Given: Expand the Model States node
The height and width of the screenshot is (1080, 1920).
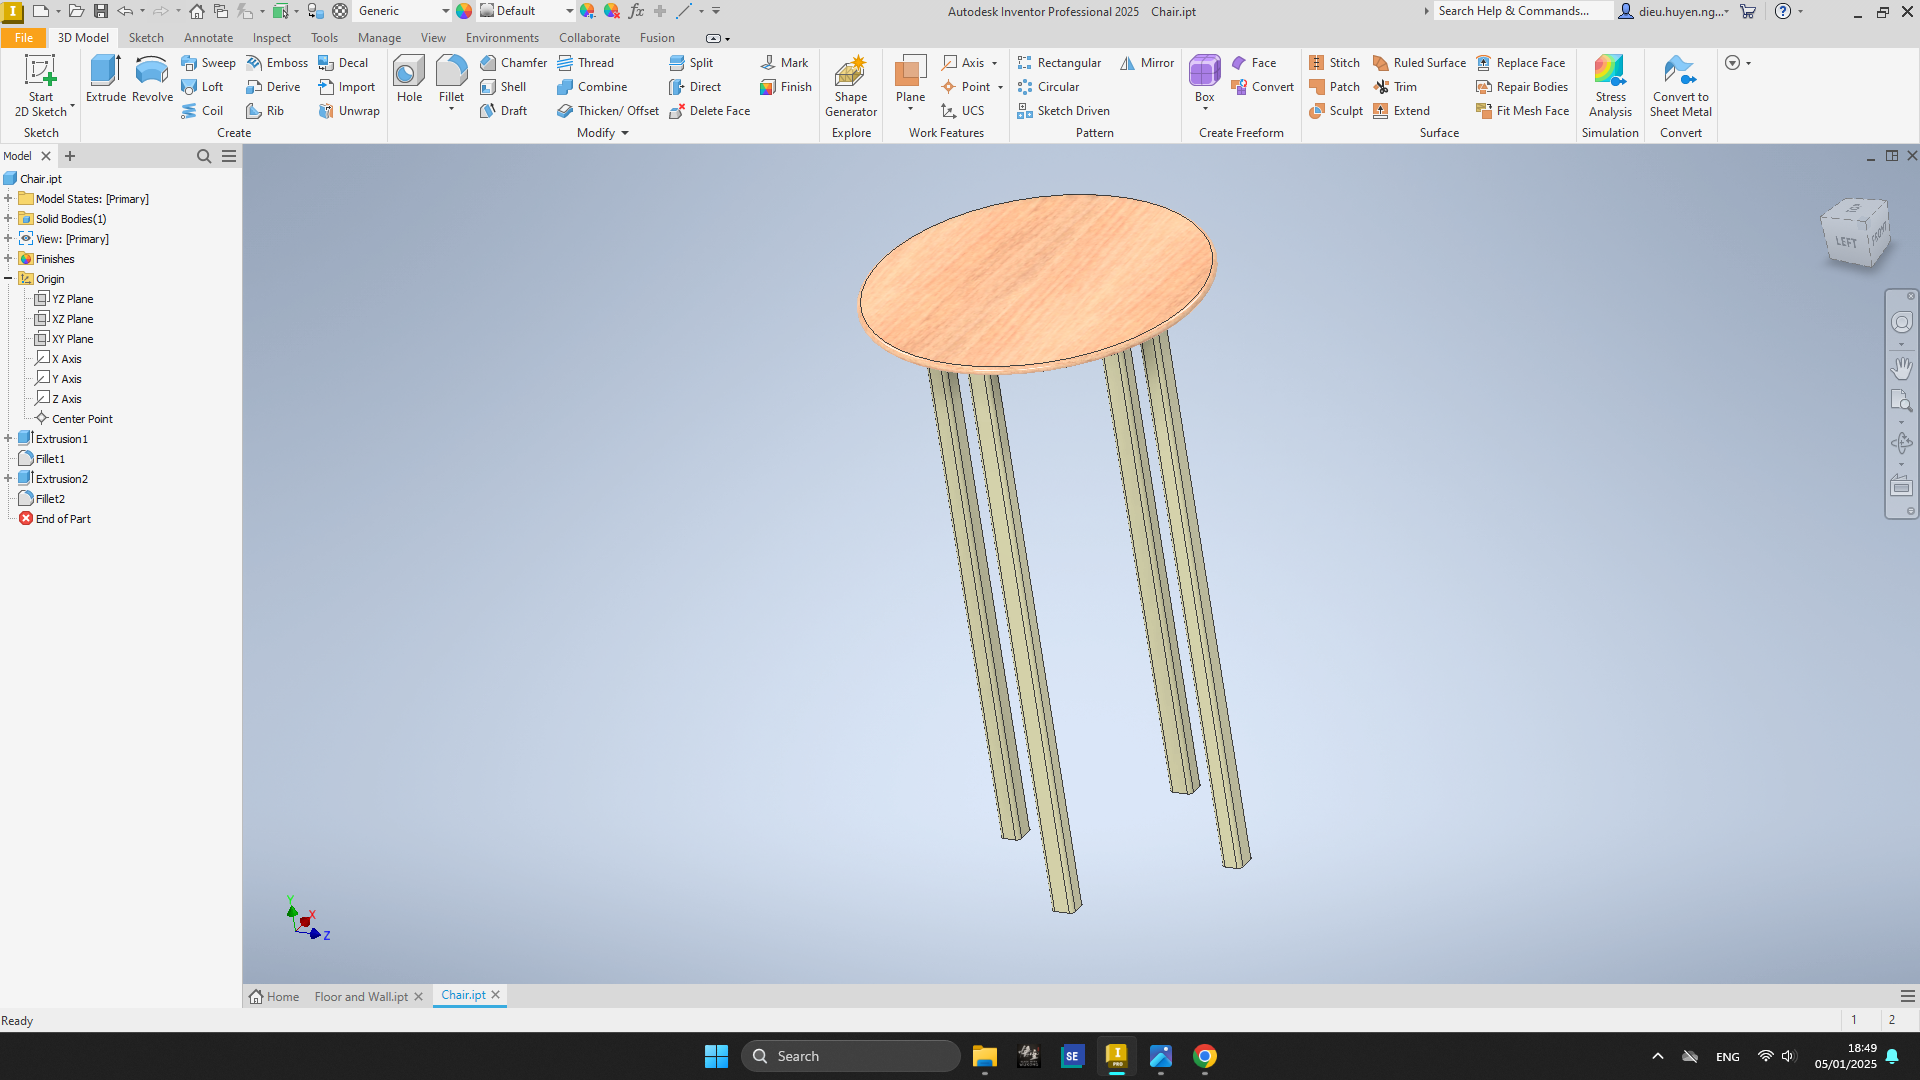Looking at the screenshot, I should click(8, 199).
